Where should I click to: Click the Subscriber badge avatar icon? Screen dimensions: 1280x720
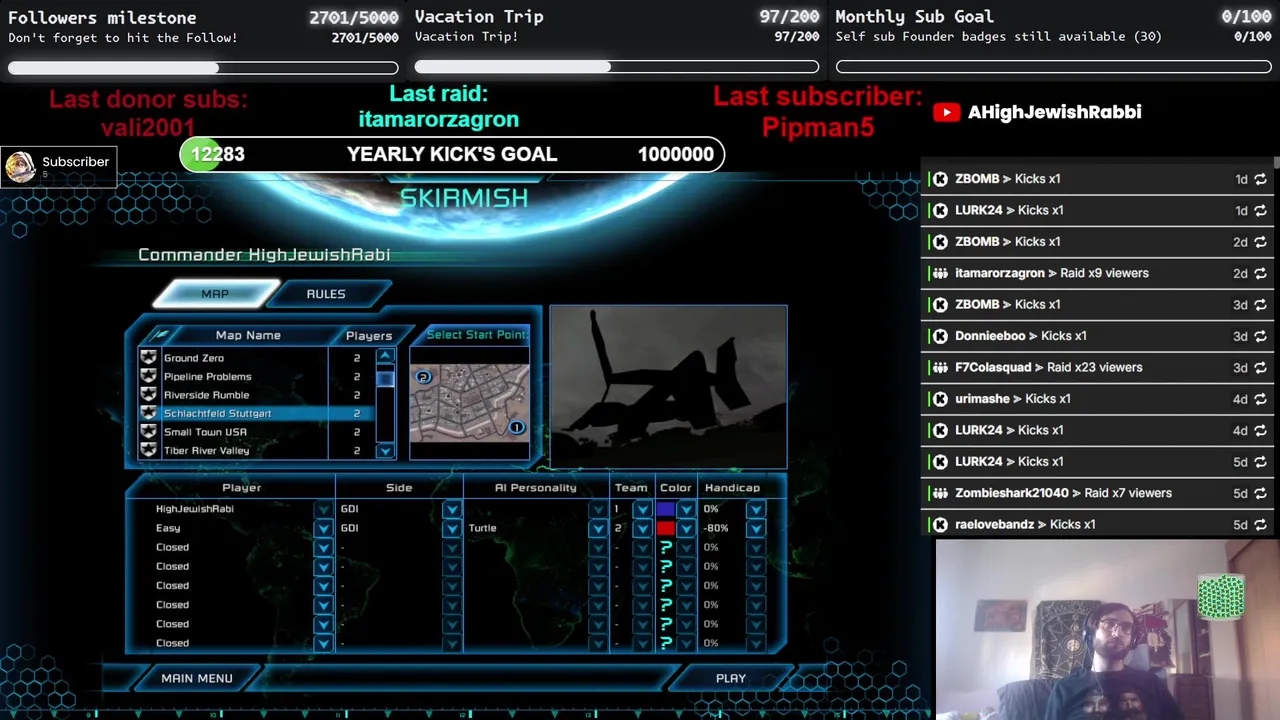(x=20, y=167)
